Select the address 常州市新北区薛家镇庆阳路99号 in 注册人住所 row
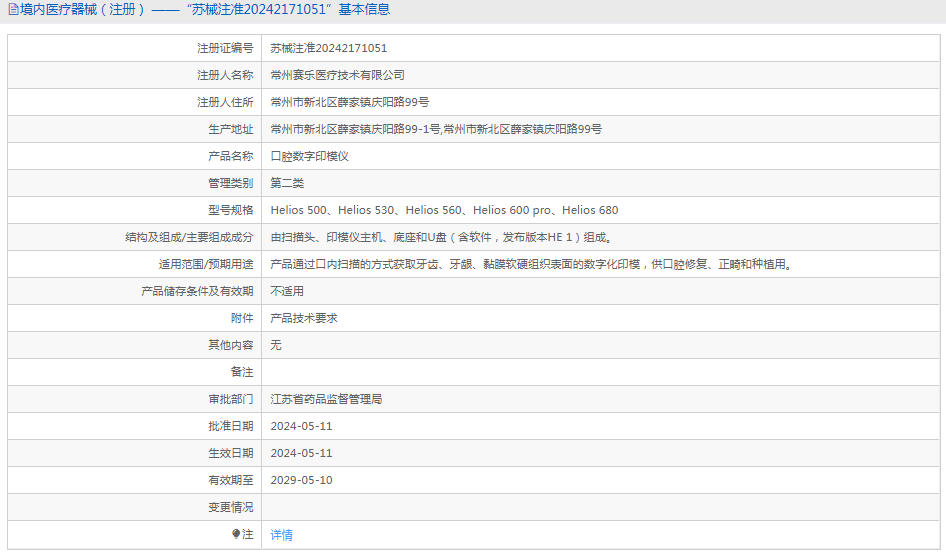This screenshot has width=946, height=556. click(x=349, y=103)
